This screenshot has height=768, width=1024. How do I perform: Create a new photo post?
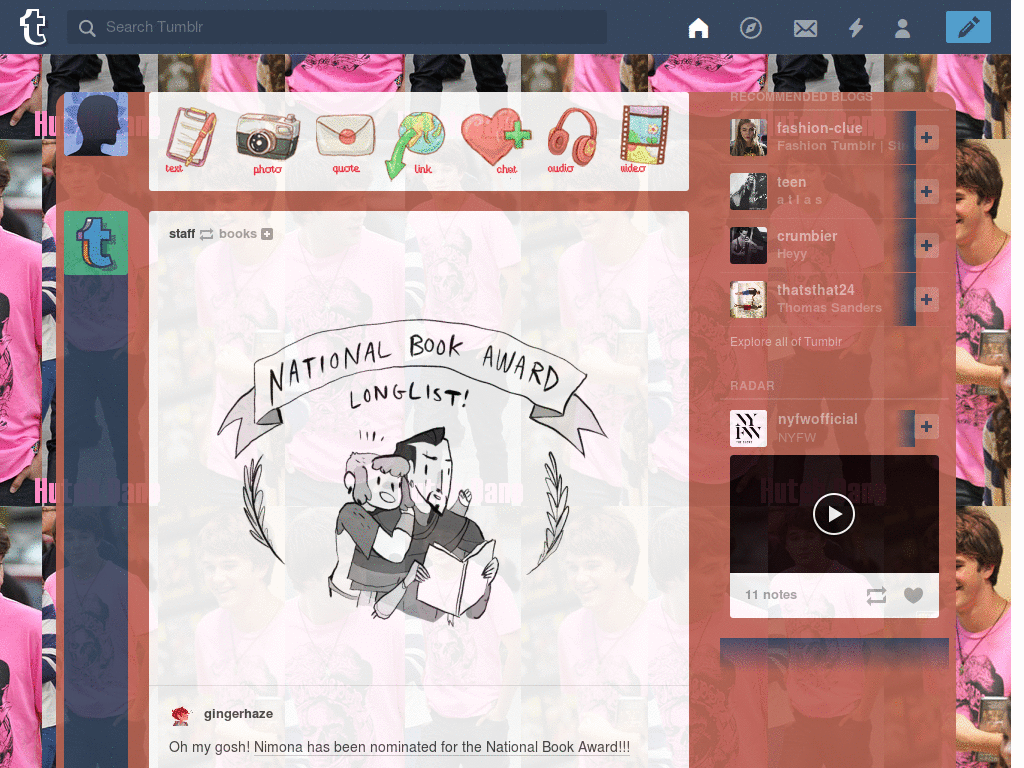click(268, 142)
